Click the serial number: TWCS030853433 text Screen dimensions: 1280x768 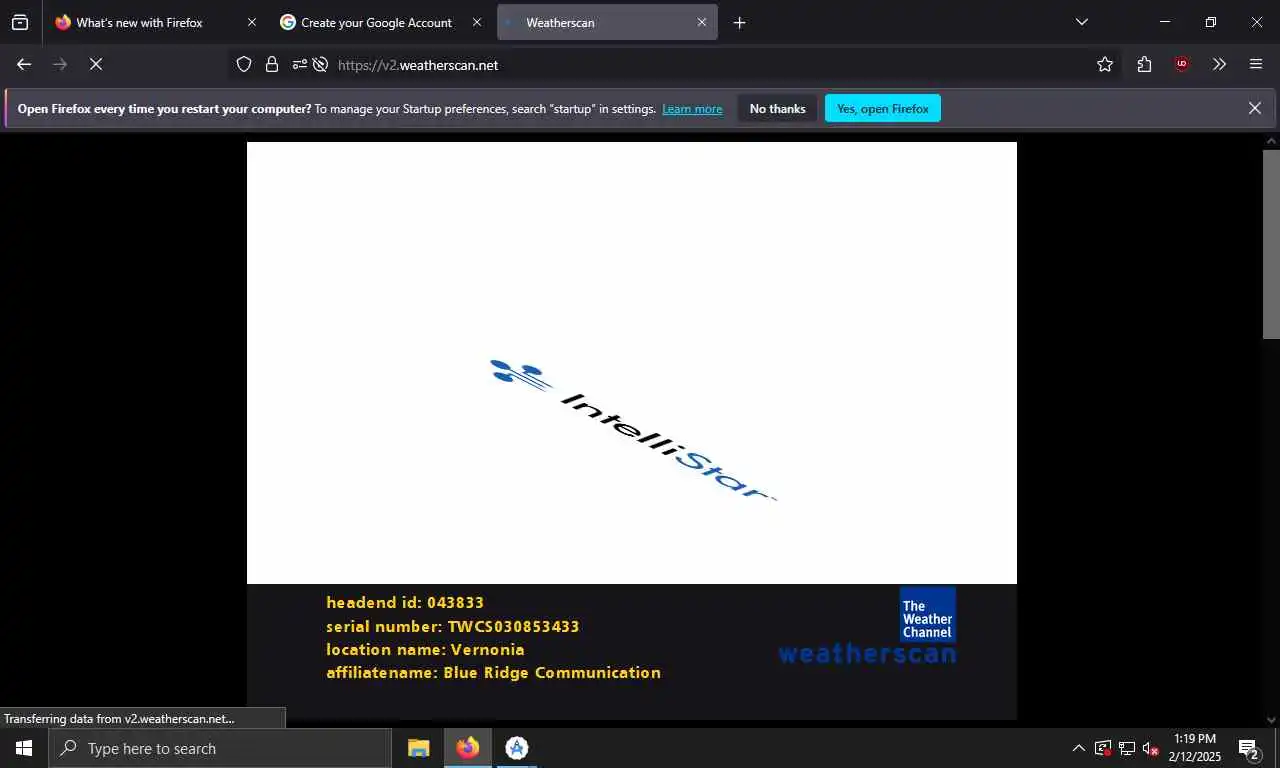pos(453,627)
